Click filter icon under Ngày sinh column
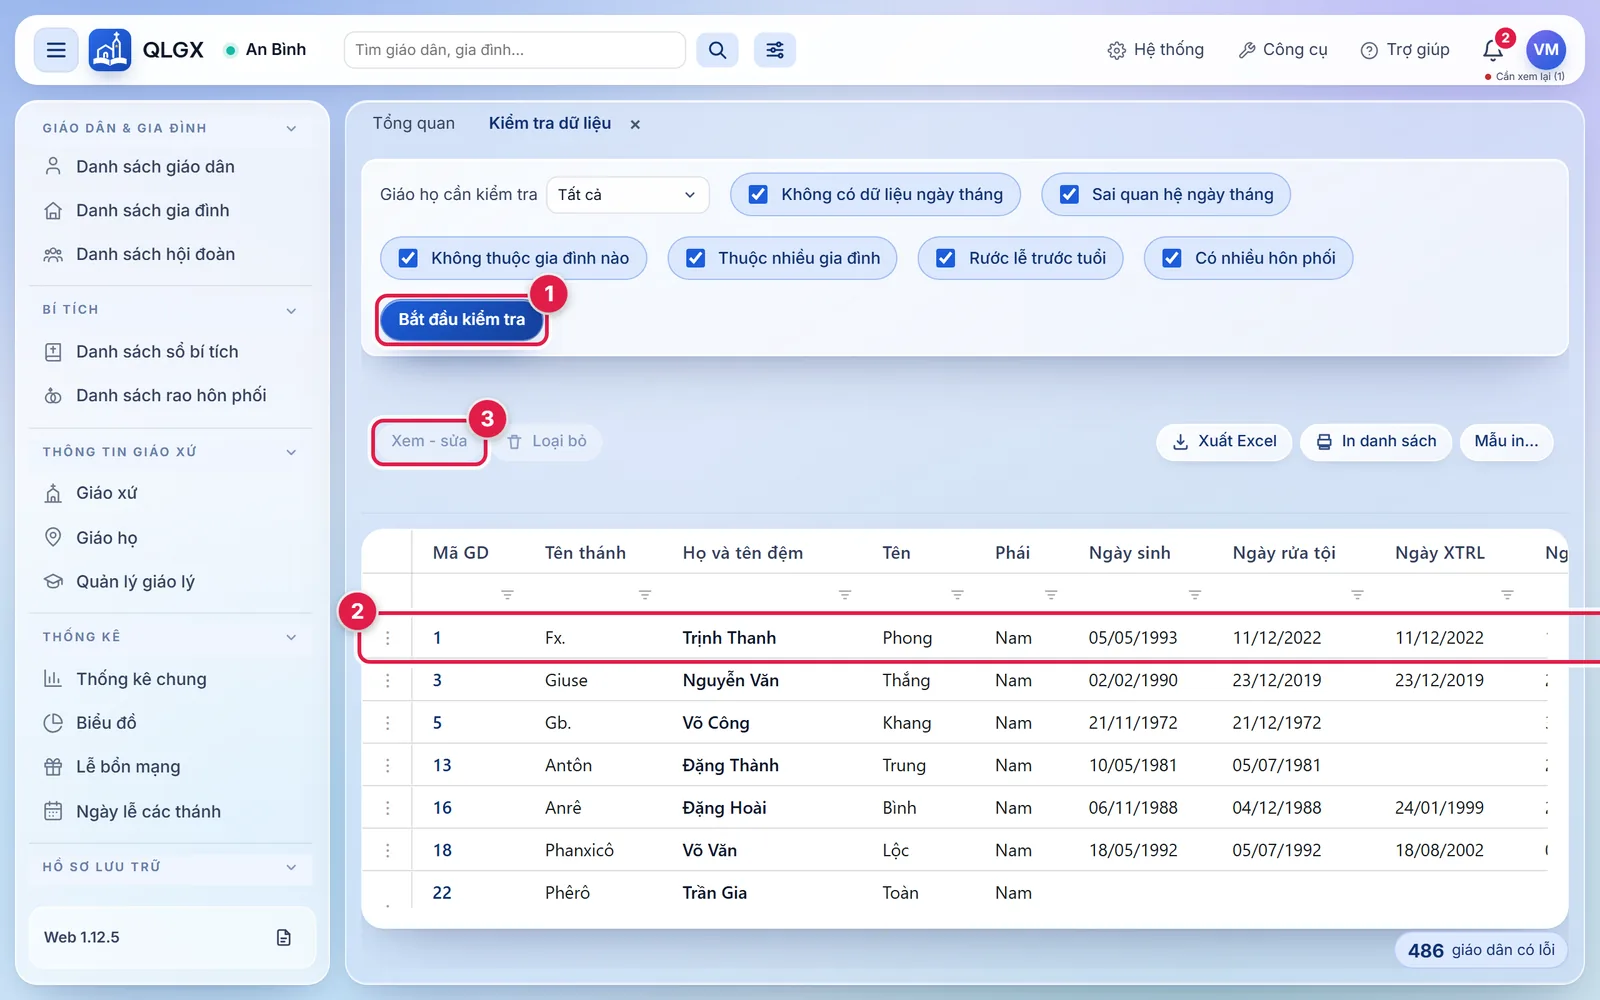Screen dimensions: 1600x1000 pos(1194,595)
